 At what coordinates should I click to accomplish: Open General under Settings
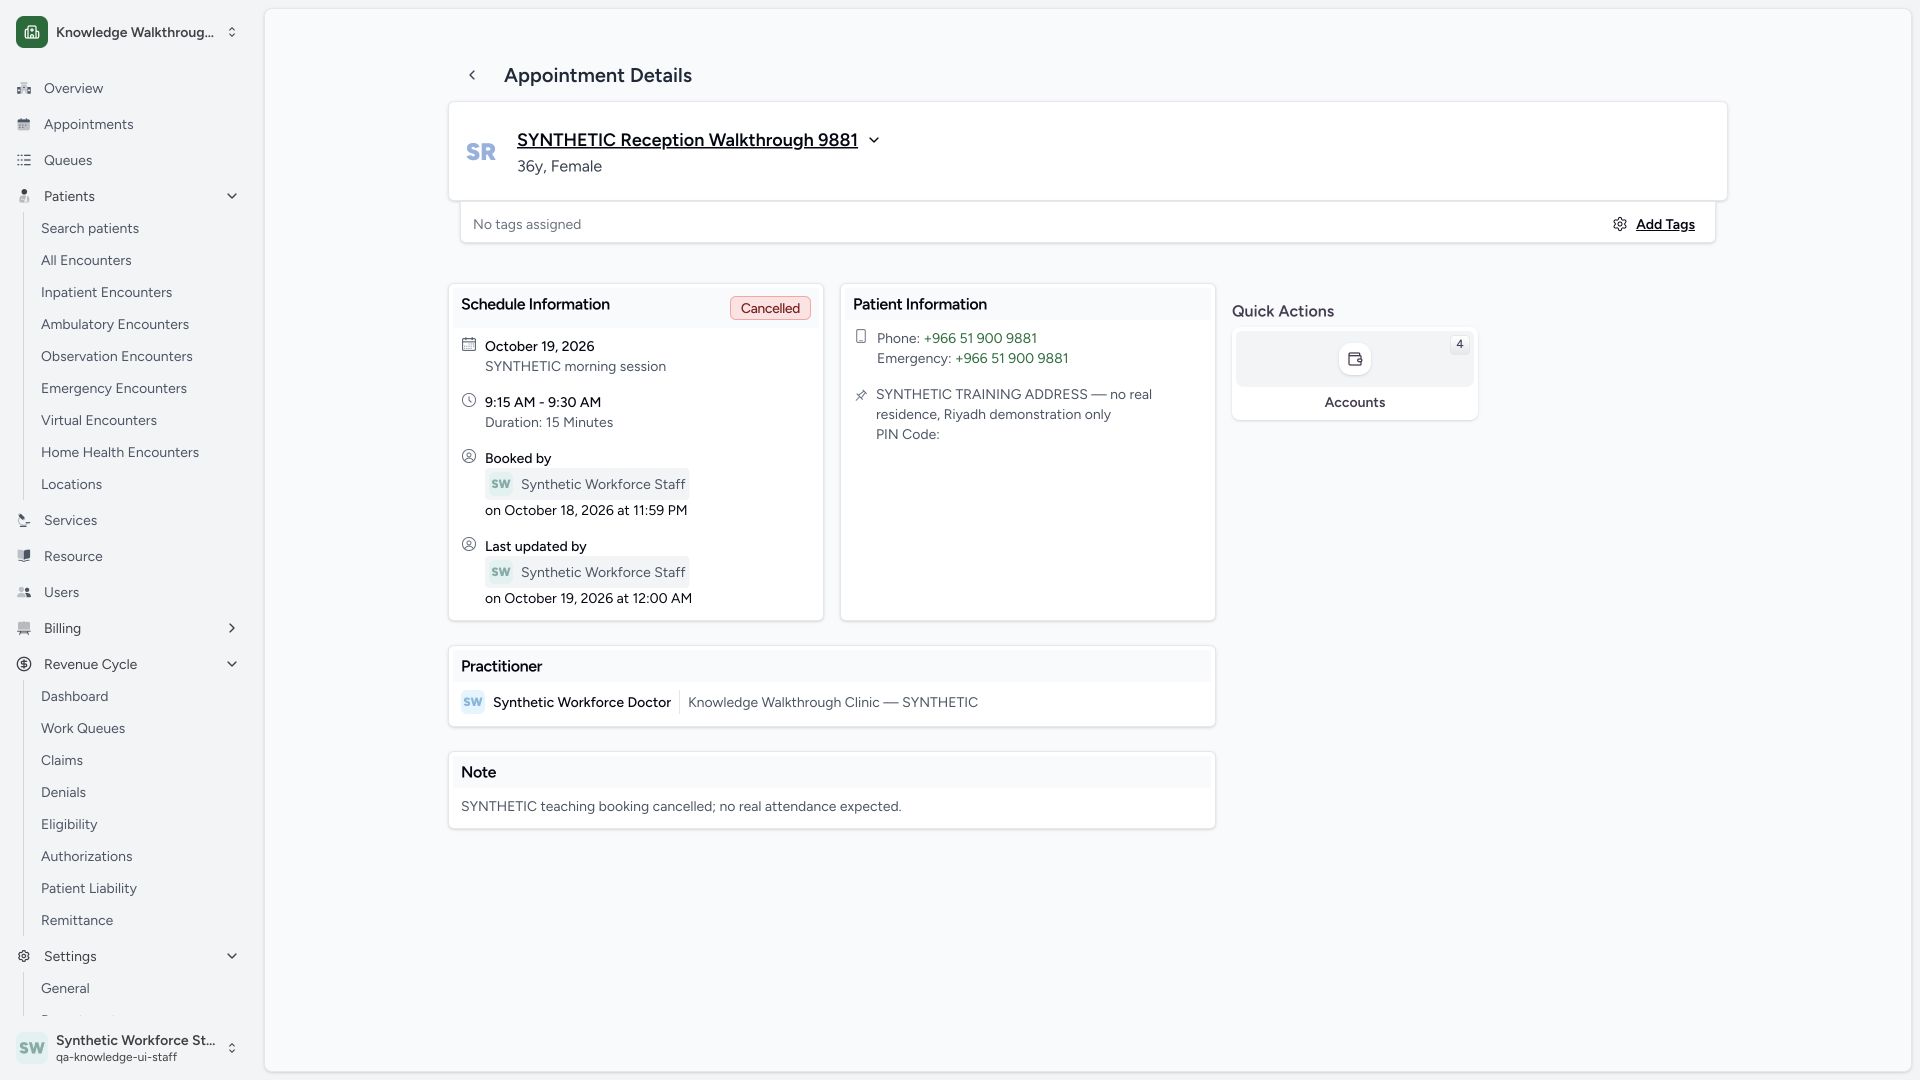coord(65,988)
